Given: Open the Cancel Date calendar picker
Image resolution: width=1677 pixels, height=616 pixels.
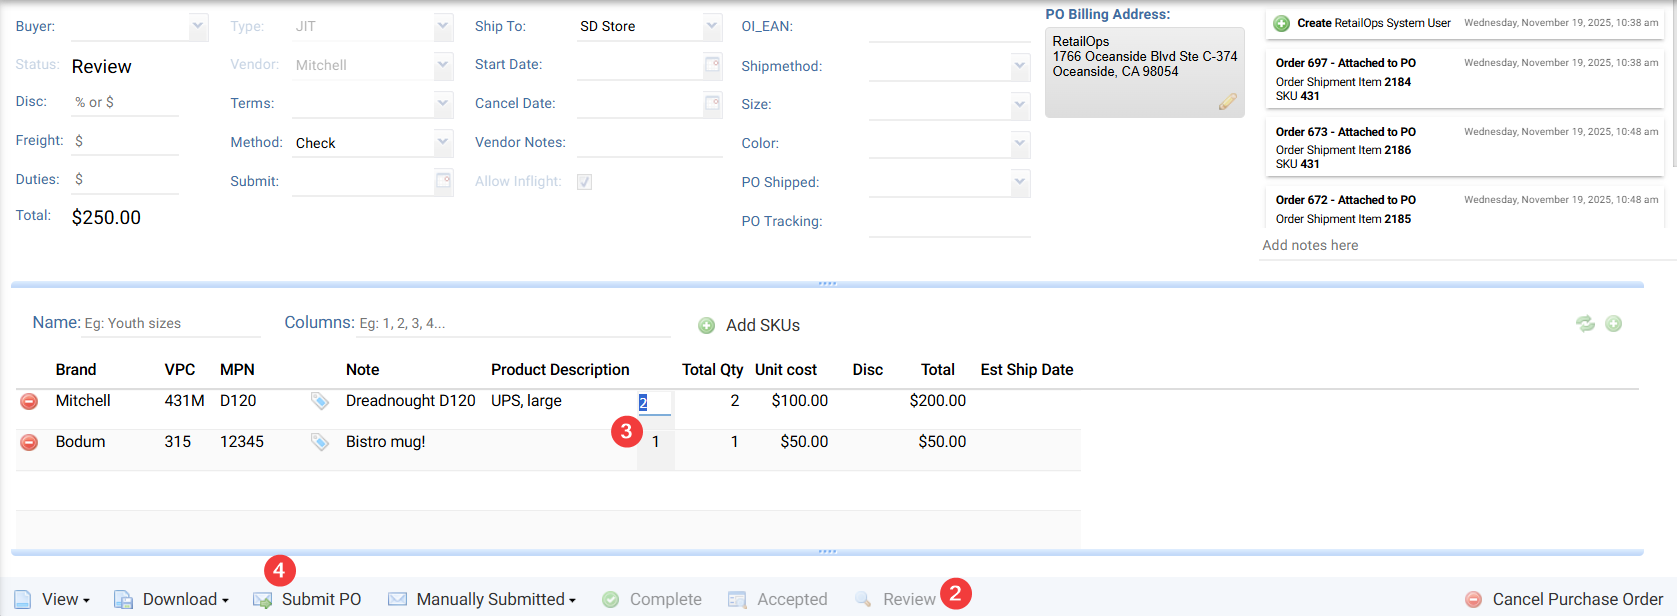Looking at the screenshot, I should (x=712, y=103).
